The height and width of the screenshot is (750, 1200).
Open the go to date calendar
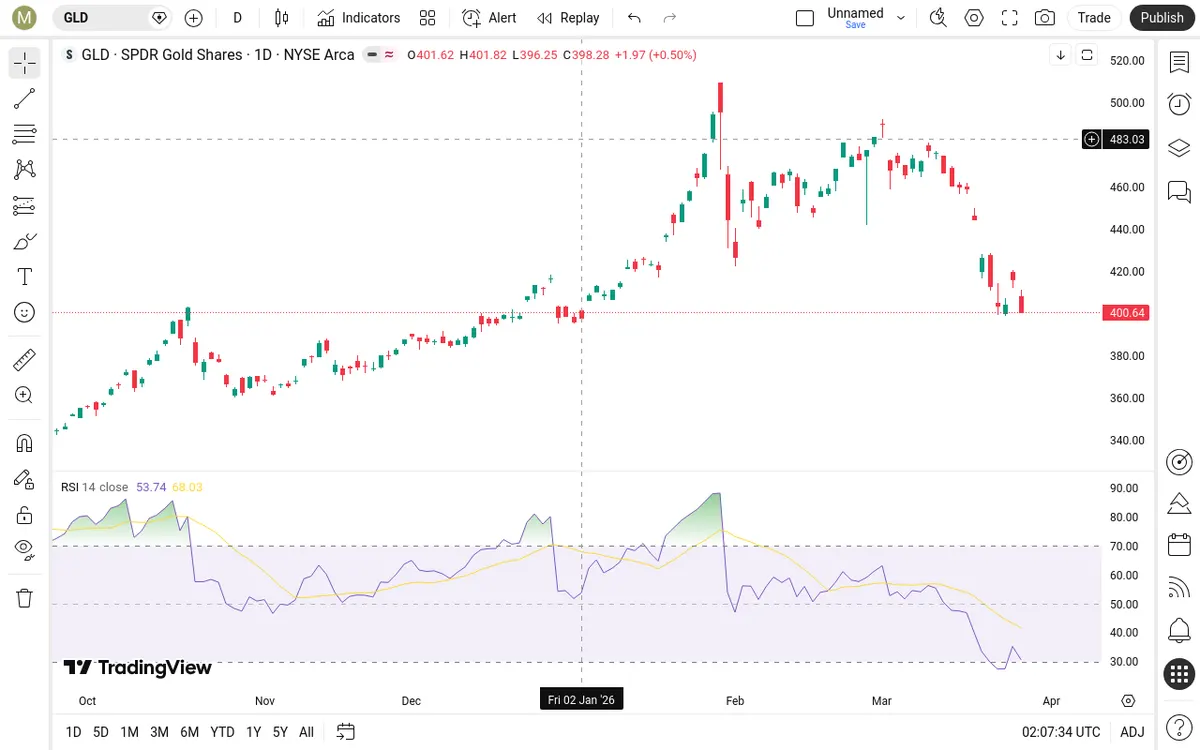(x=346, y=732)
